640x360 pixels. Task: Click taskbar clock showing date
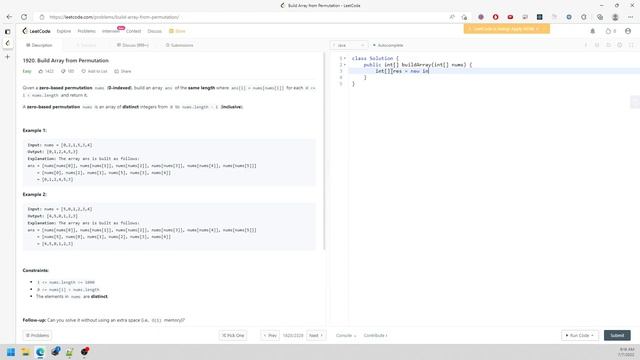pos(627,352)
